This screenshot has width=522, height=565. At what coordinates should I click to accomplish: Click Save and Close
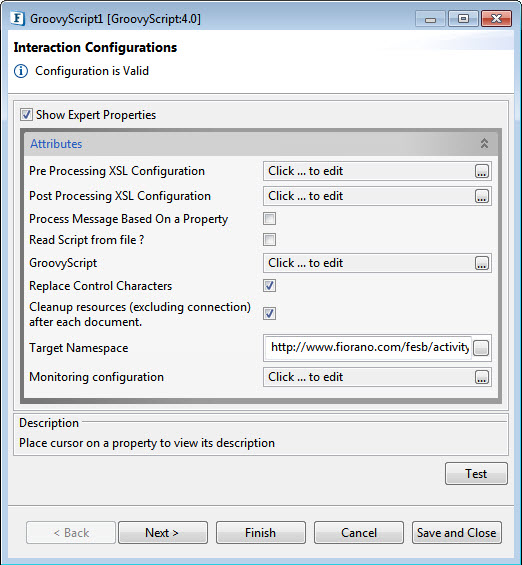[x=457, y=533]
